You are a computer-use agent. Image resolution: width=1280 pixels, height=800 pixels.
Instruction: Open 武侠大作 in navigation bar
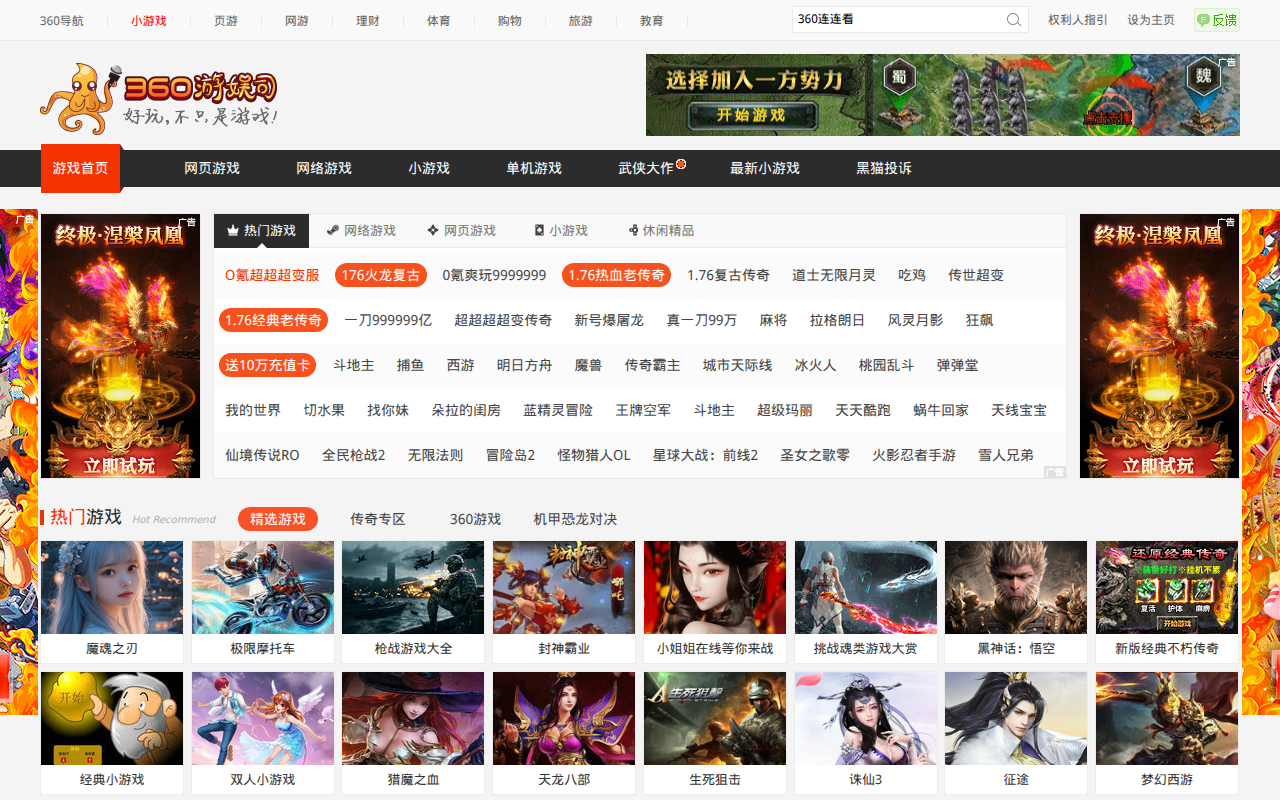click(x=646, y=168)
